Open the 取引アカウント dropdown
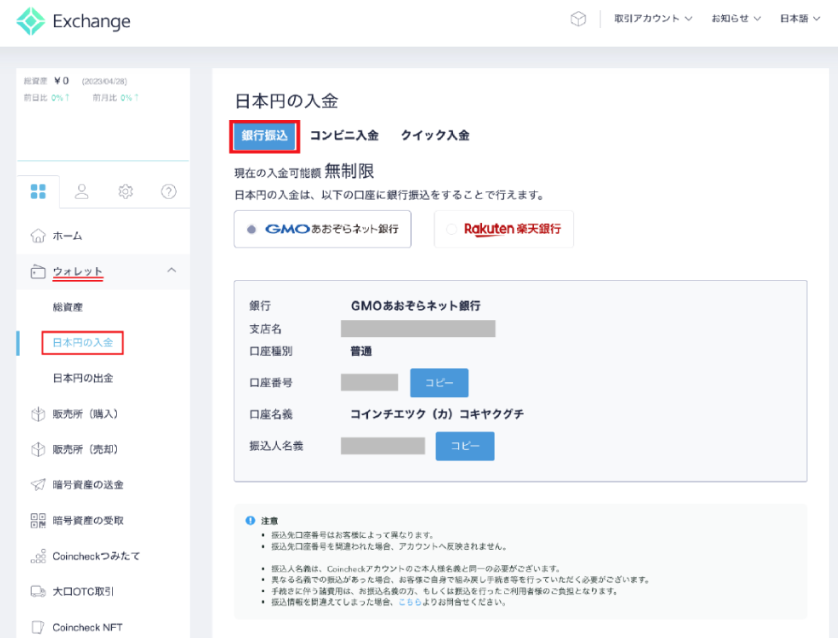This screenshot has width=838, height=638. coord(653,19)
